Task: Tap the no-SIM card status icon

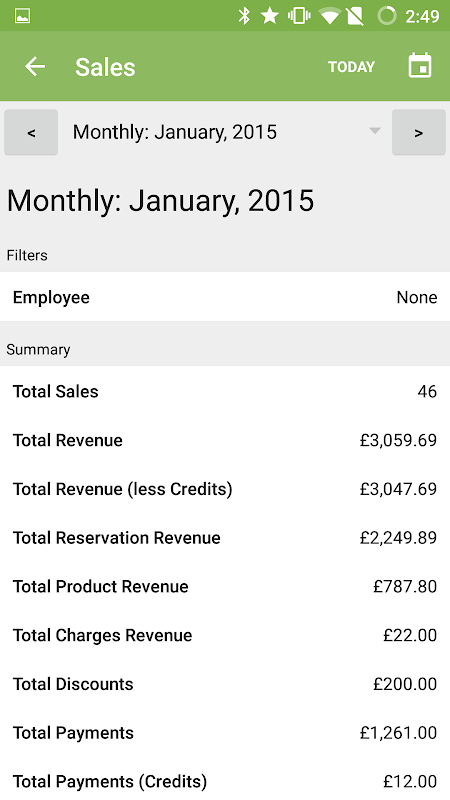Action: (x=355, y=16)
